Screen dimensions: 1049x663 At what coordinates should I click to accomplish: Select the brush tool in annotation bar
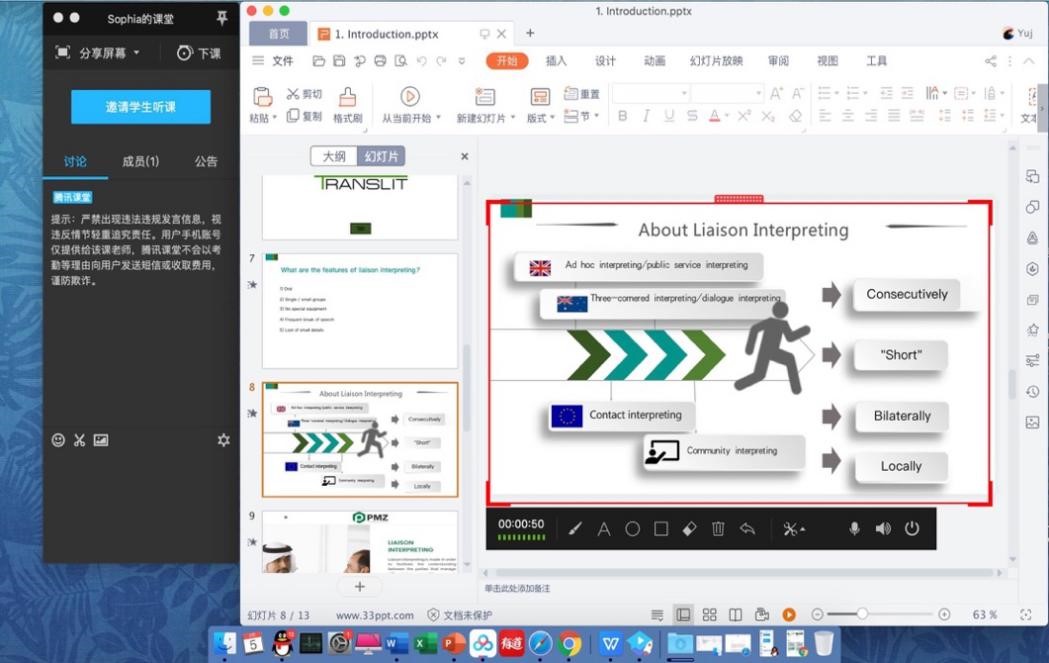(575, 529)
